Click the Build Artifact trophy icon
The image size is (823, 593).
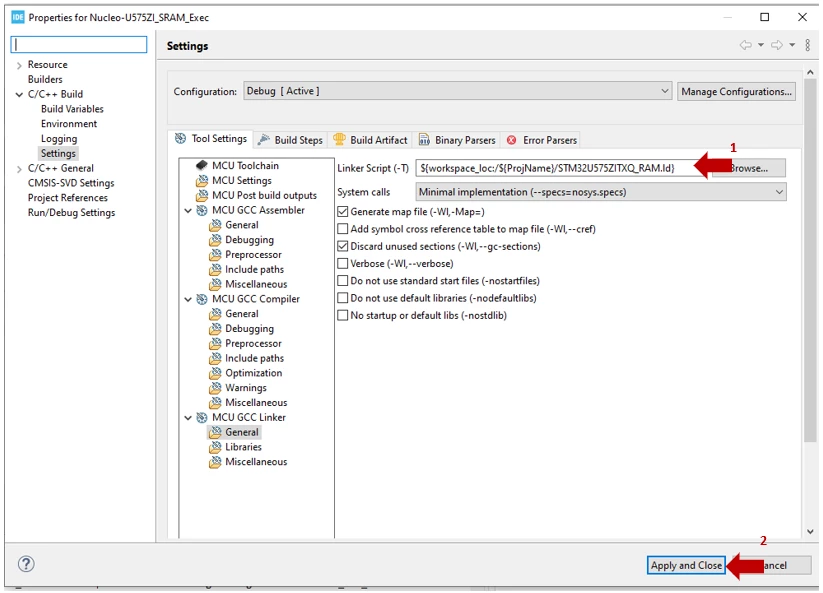pos(340,140)
